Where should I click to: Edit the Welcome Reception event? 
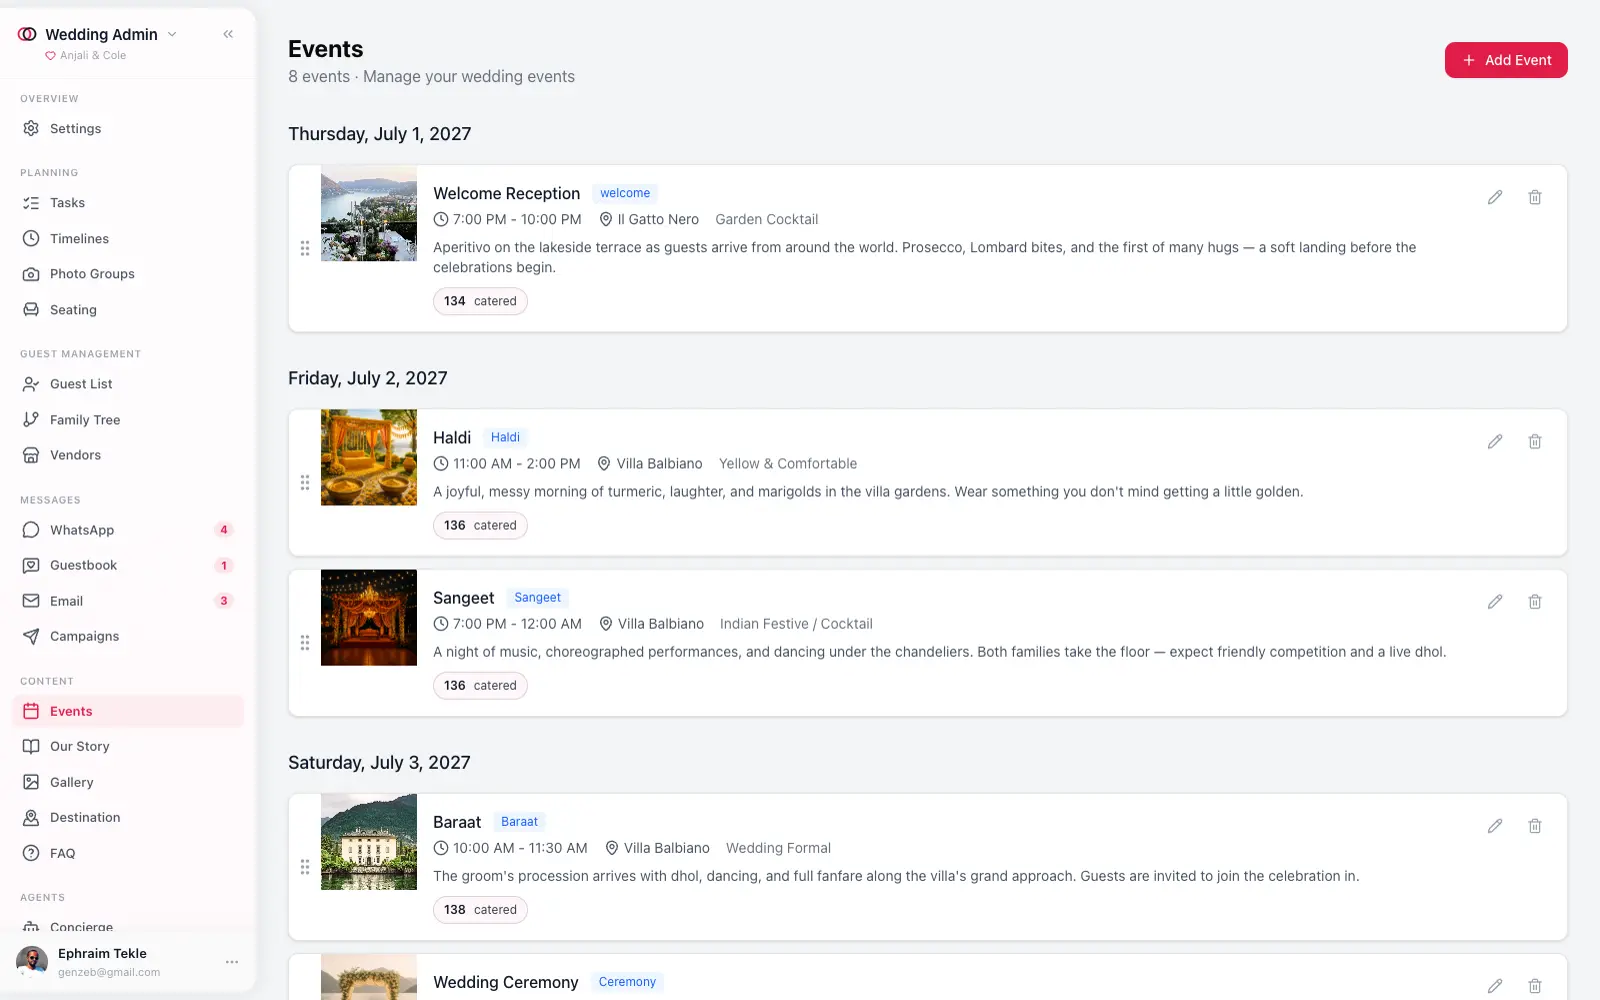[x=1495, y=197]
